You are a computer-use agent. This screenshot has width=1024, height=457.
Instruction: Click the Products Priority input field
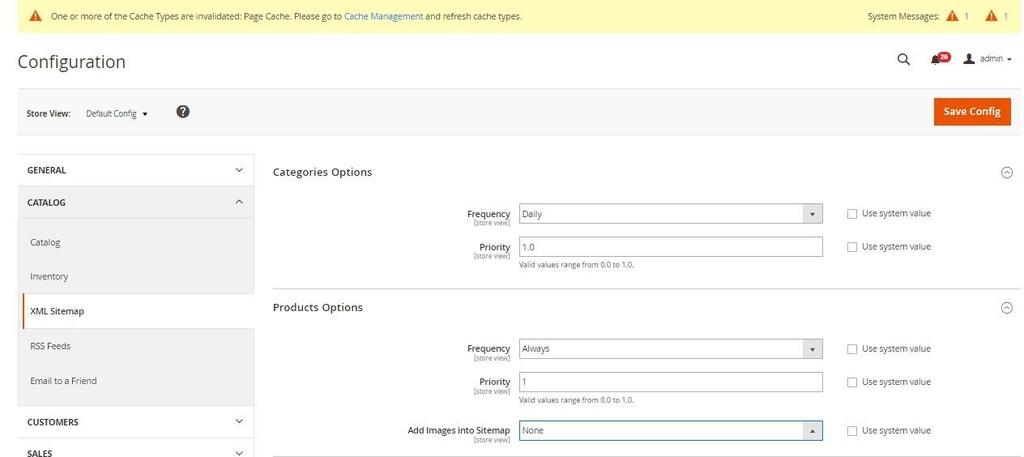pyautogui.click(x=670, y=382)
